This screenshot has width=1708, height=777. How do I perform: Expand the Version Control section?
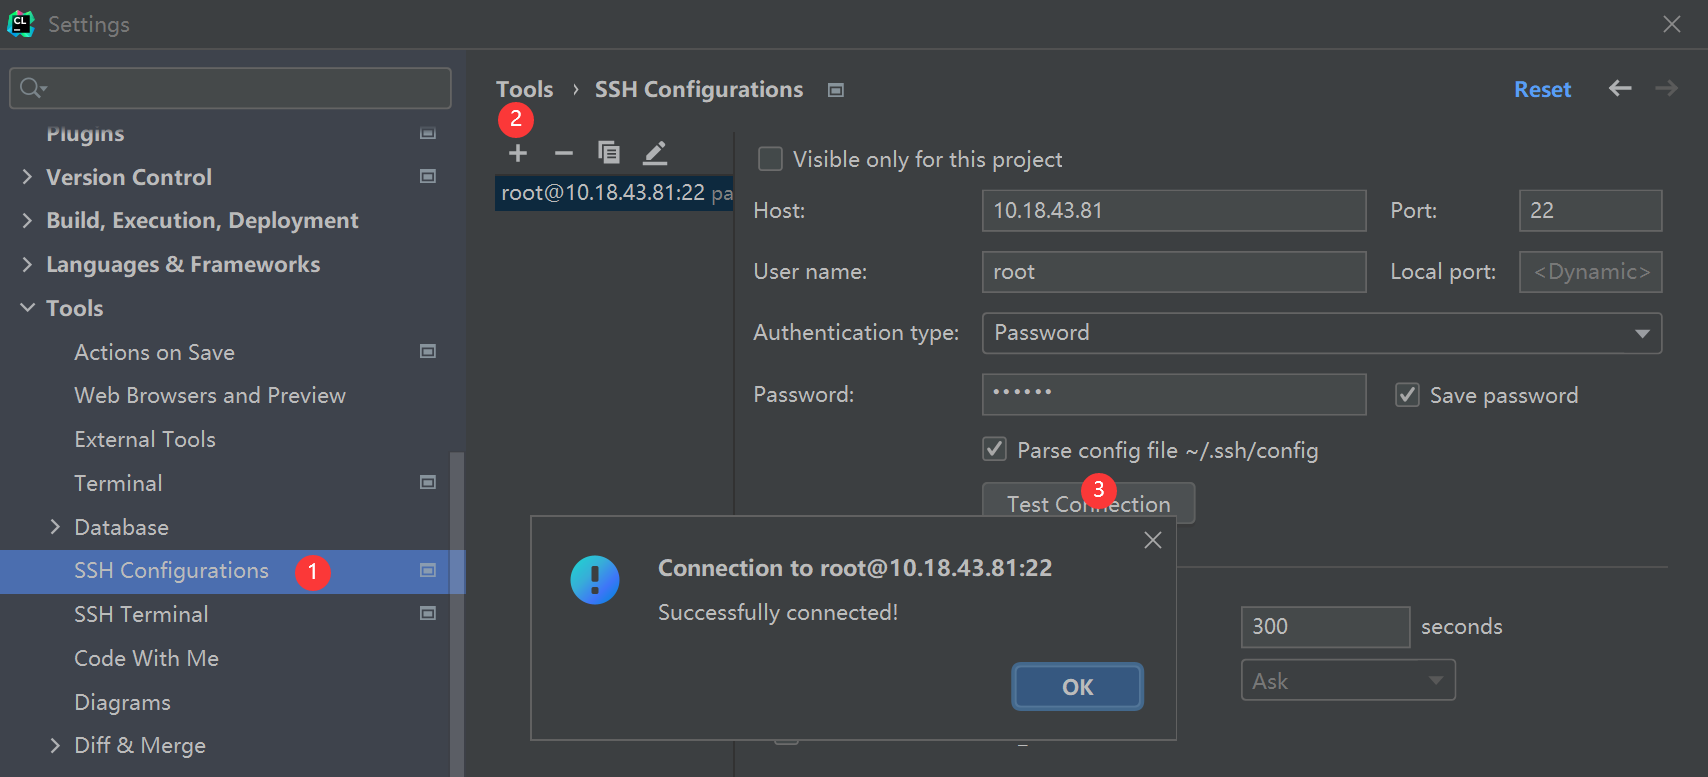[x=27, y=177]
